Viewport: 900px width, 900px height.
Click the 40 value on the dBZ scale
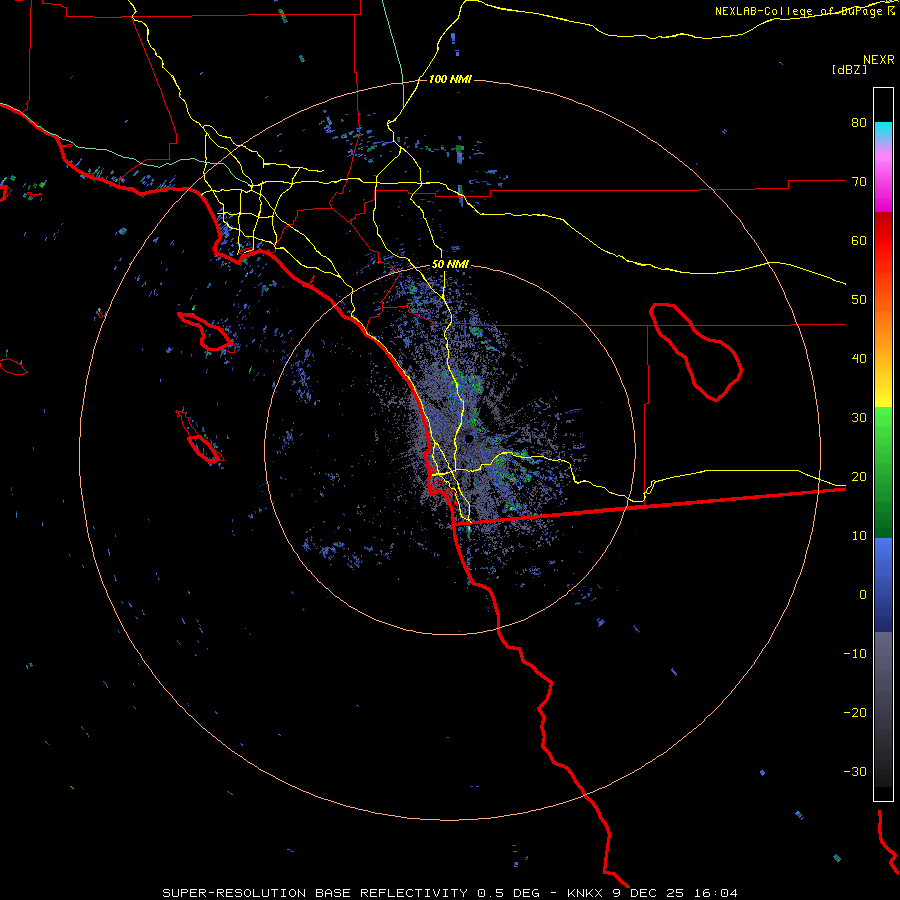tap(859, 359)
